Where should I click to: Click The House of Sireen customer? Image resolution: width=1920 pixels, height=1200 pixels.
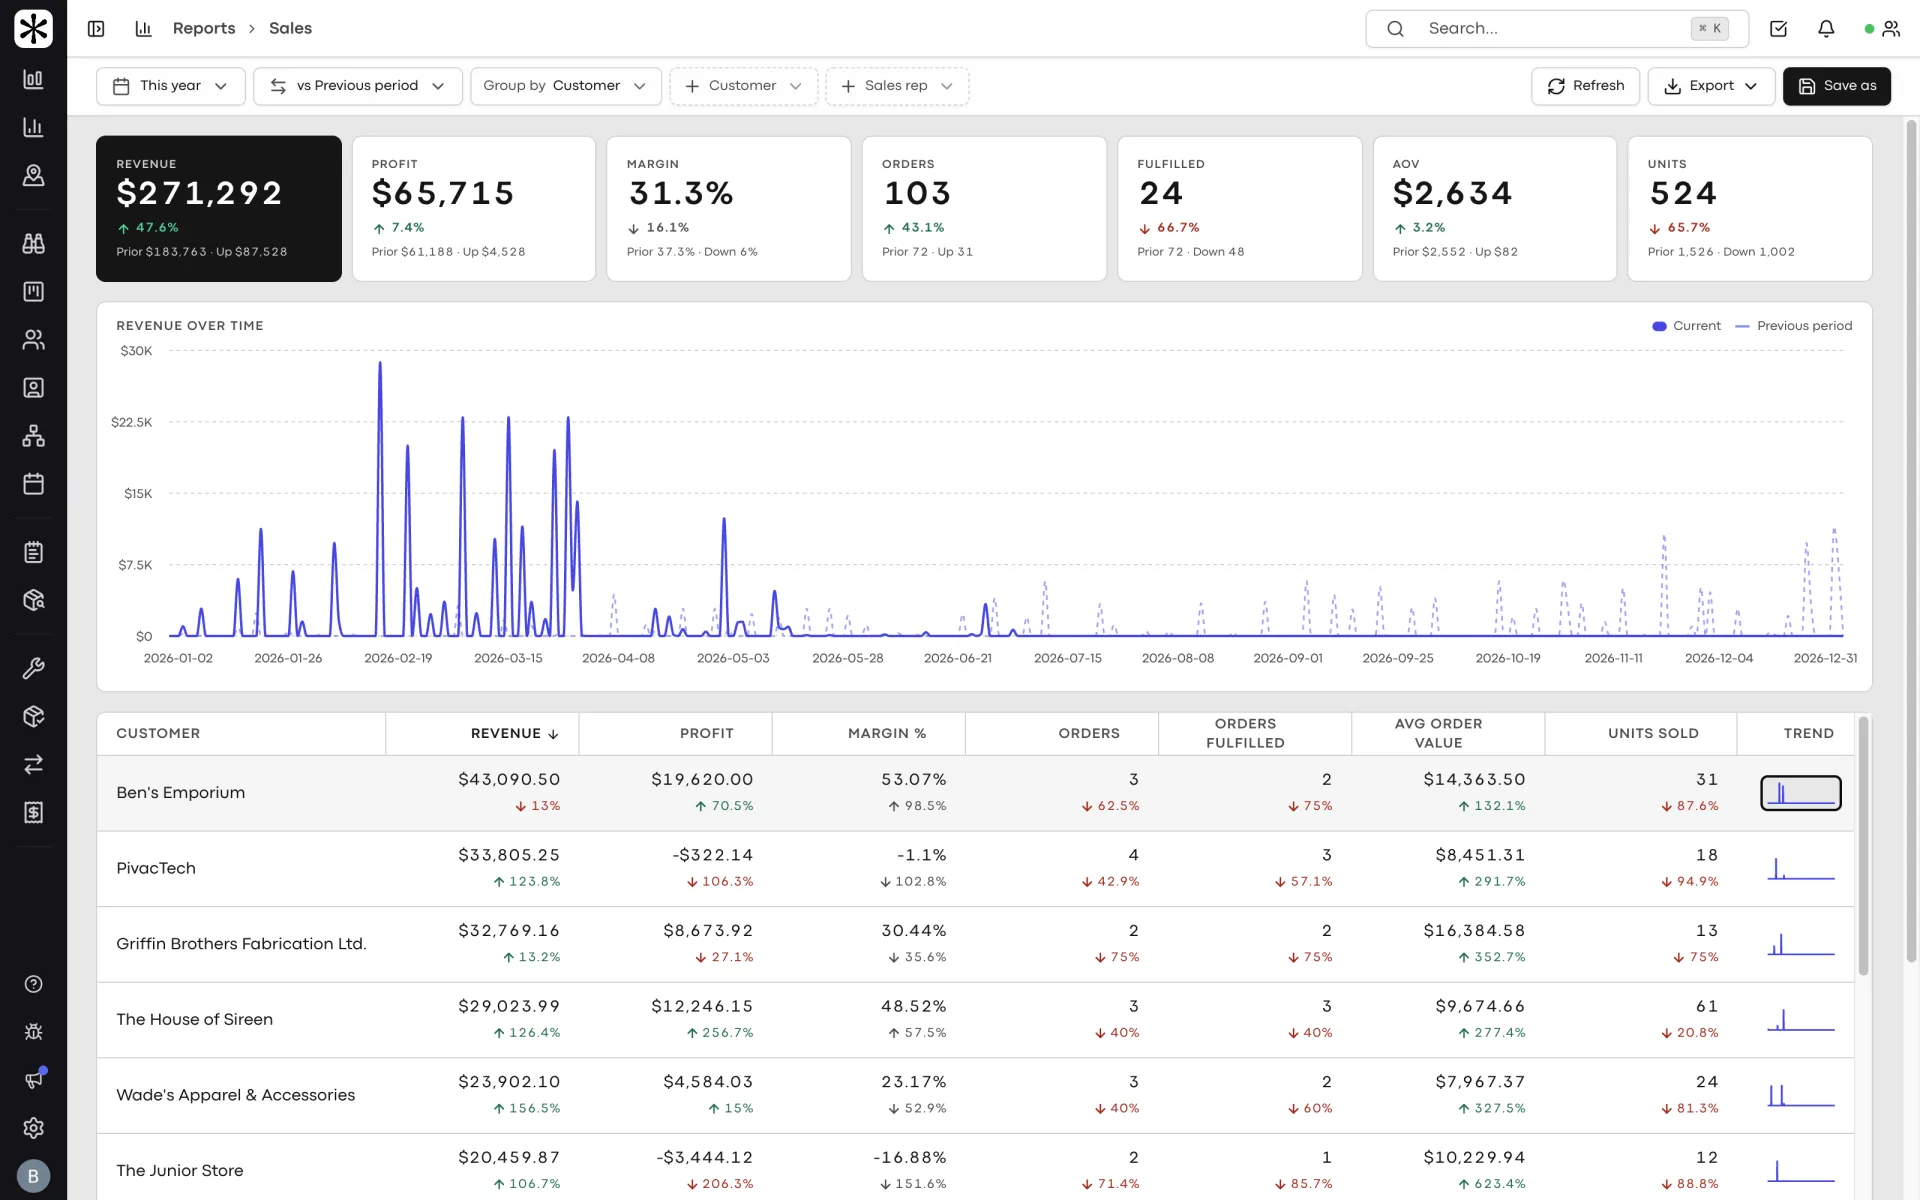[x=194, y=1020]
